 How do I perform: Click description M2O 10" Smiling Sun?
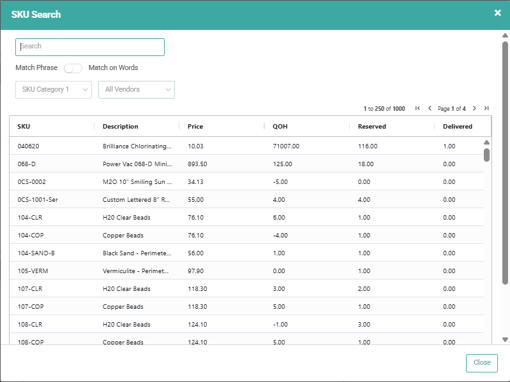click(137, 182)
